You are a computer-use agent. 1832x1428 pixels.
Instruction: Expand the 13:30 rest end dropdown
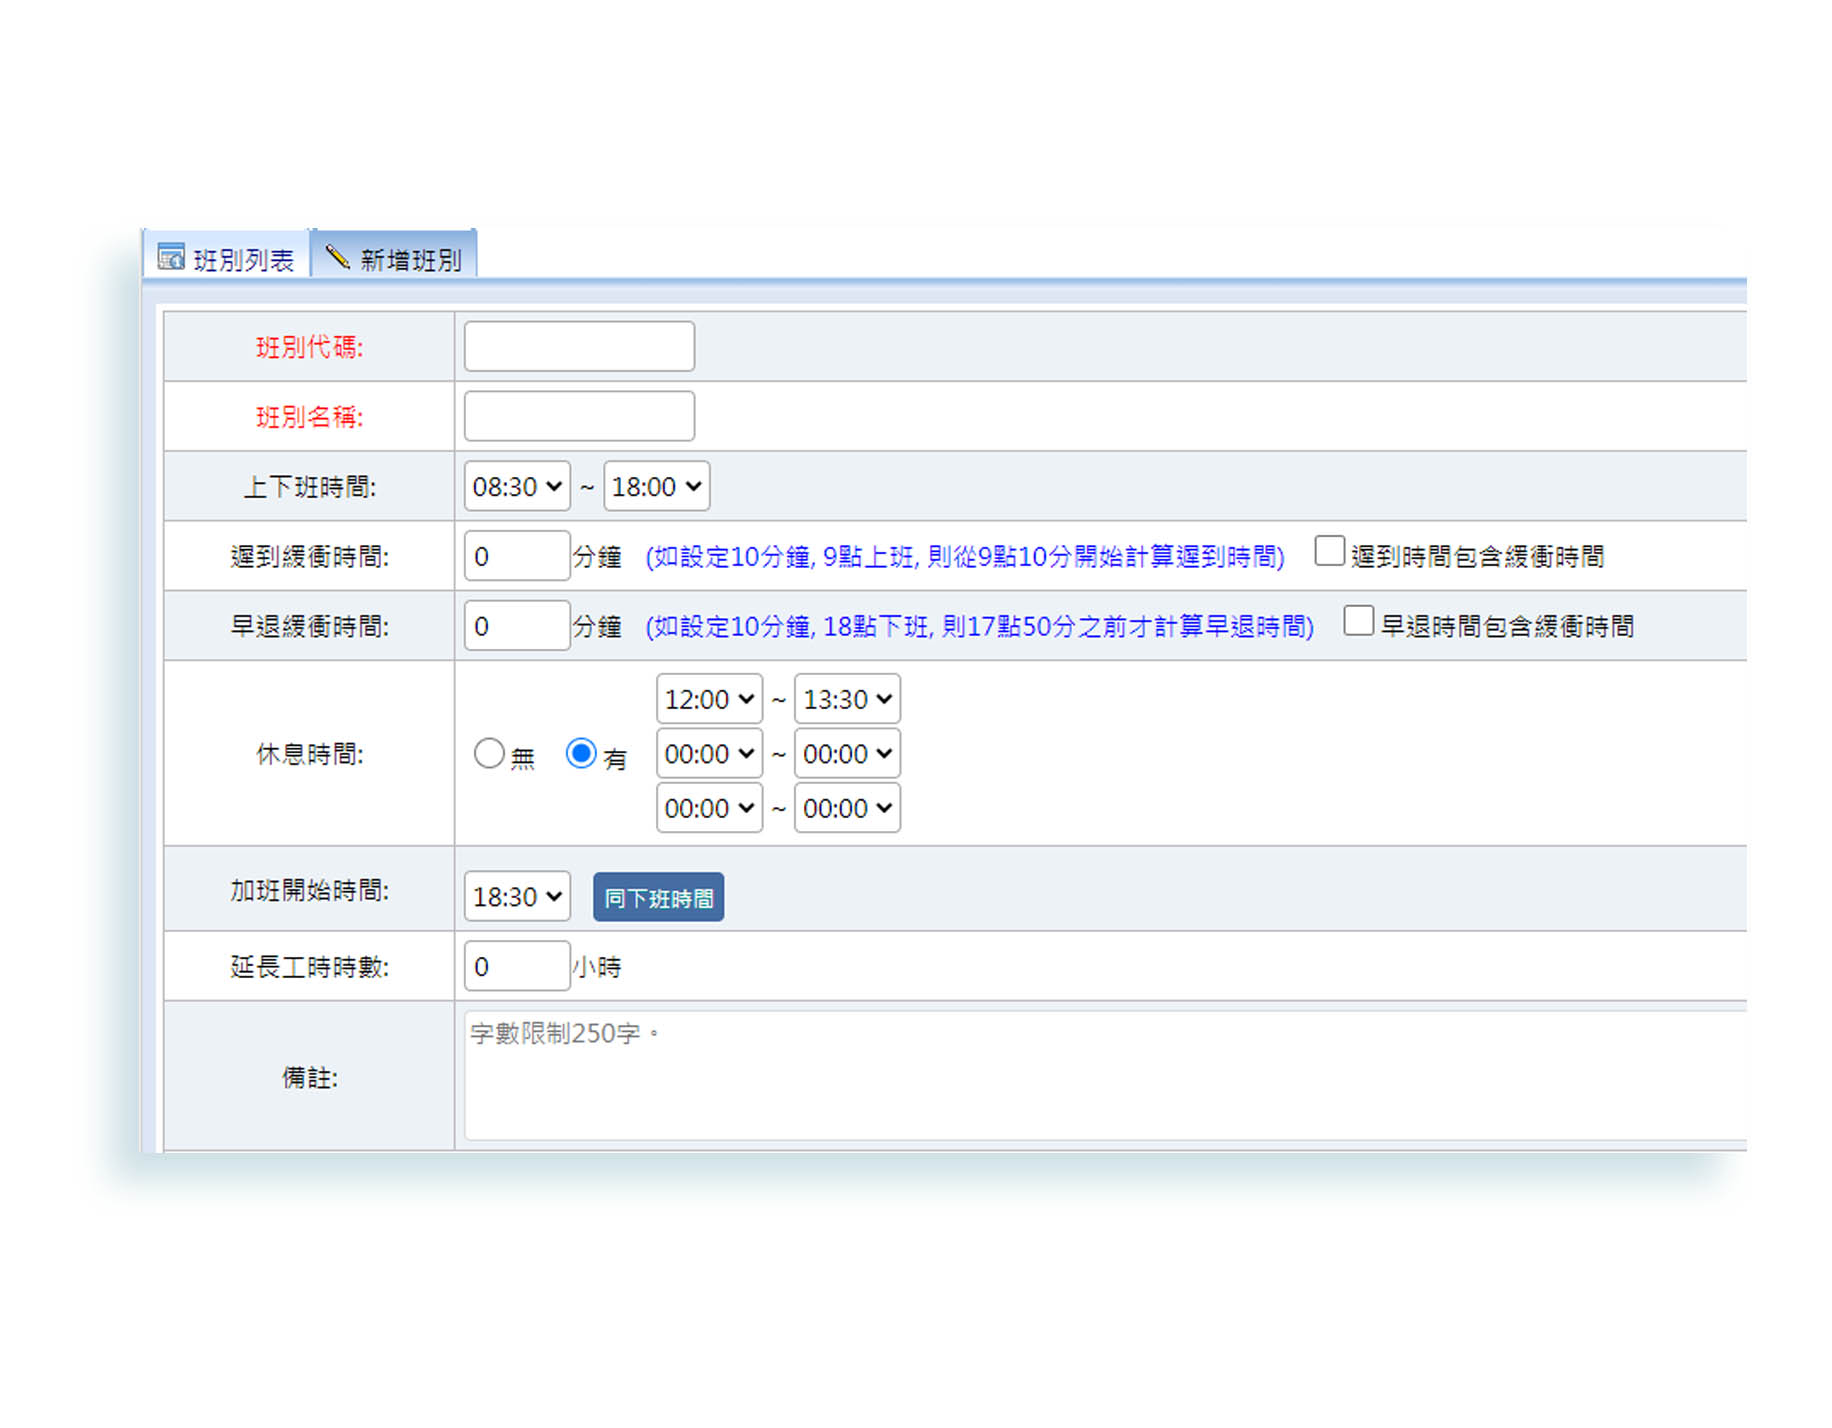(x=847, y=700)
